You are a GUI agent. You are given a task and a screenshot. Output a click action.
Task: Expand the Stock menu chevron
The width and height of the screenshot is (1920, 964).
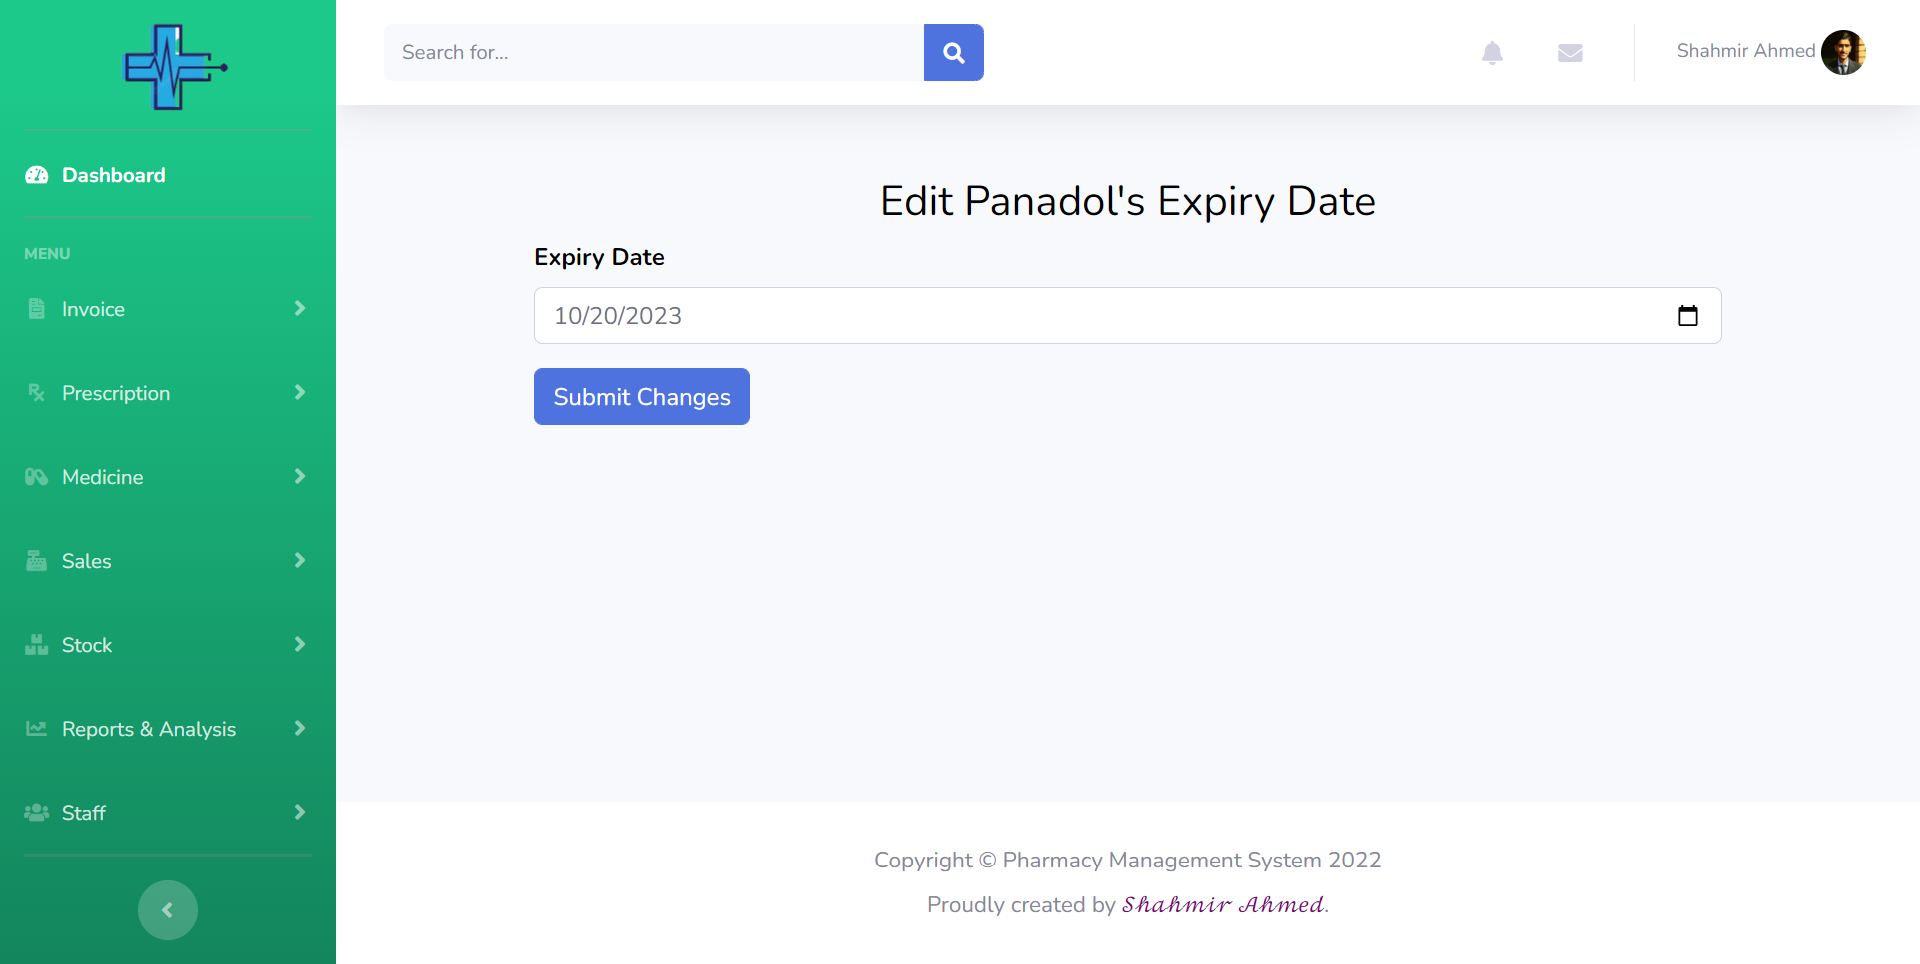[x=299, y=645]
